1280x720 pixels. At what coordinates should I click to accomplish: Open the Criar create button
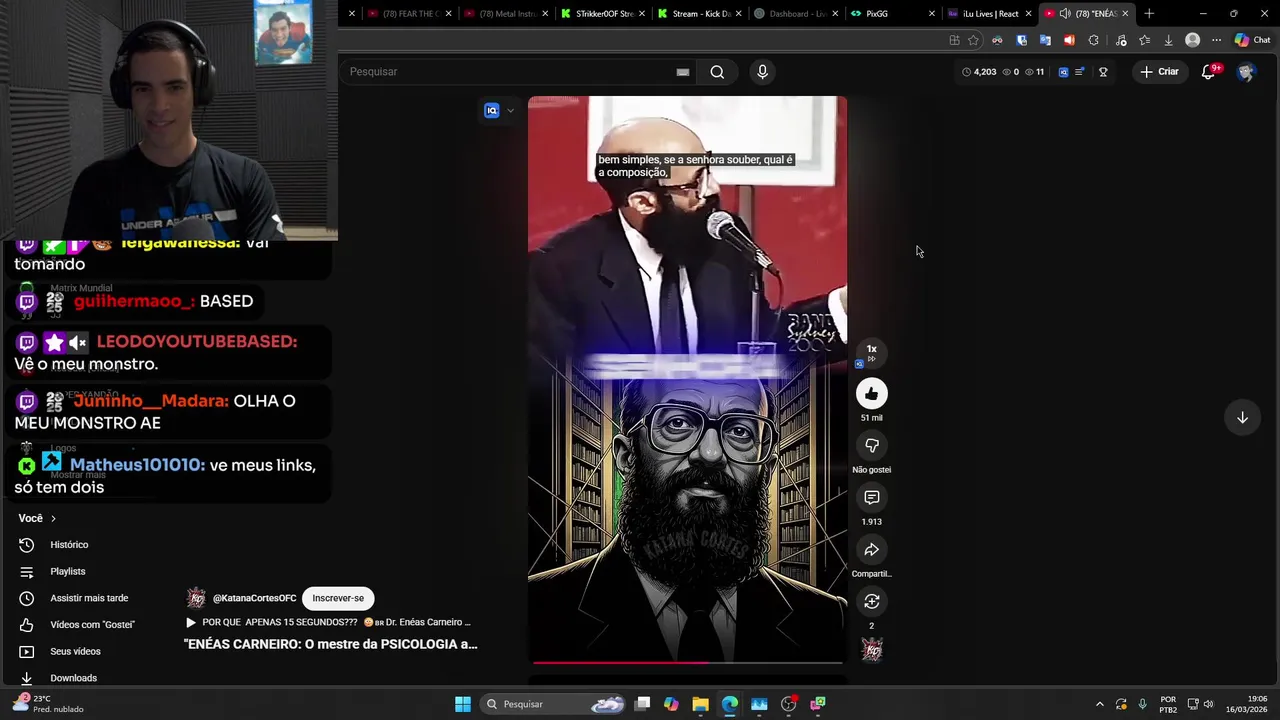(1160, 72)
